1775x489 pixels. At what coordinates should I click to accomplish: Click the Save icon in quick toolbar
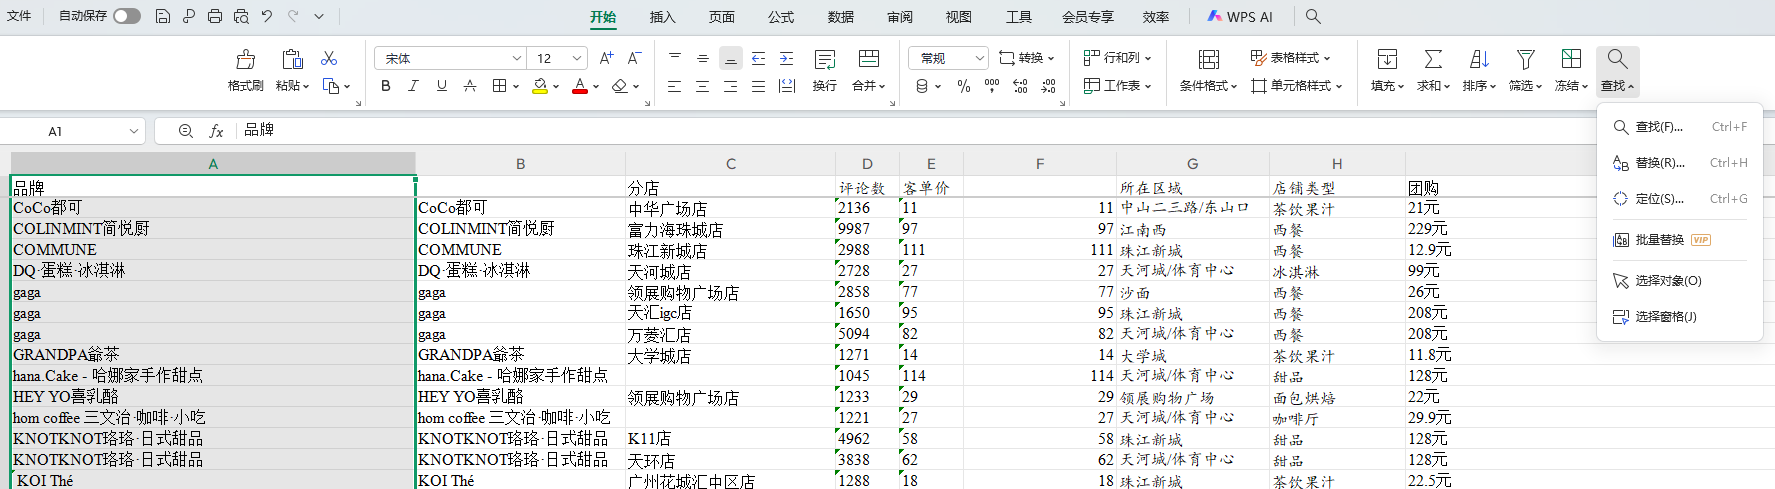click(163, 16)
